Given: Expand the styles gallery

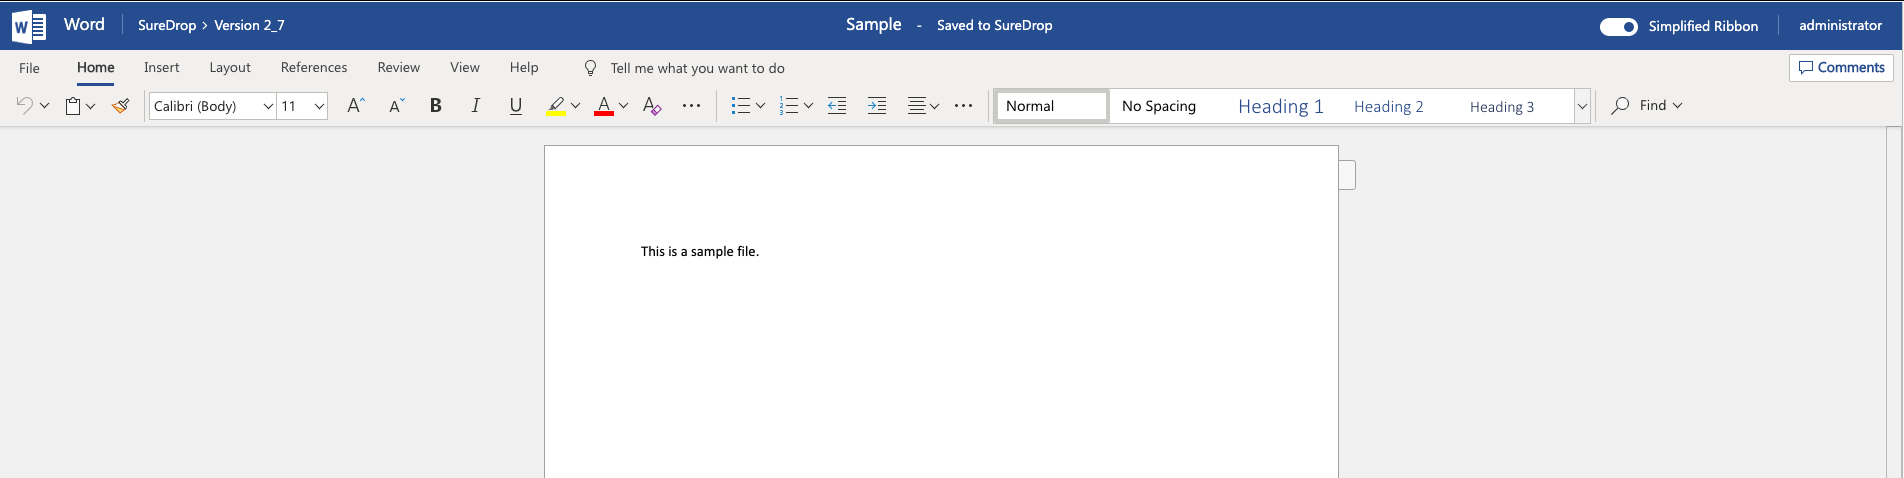Looking at the screenshot, I should 1582,106.
